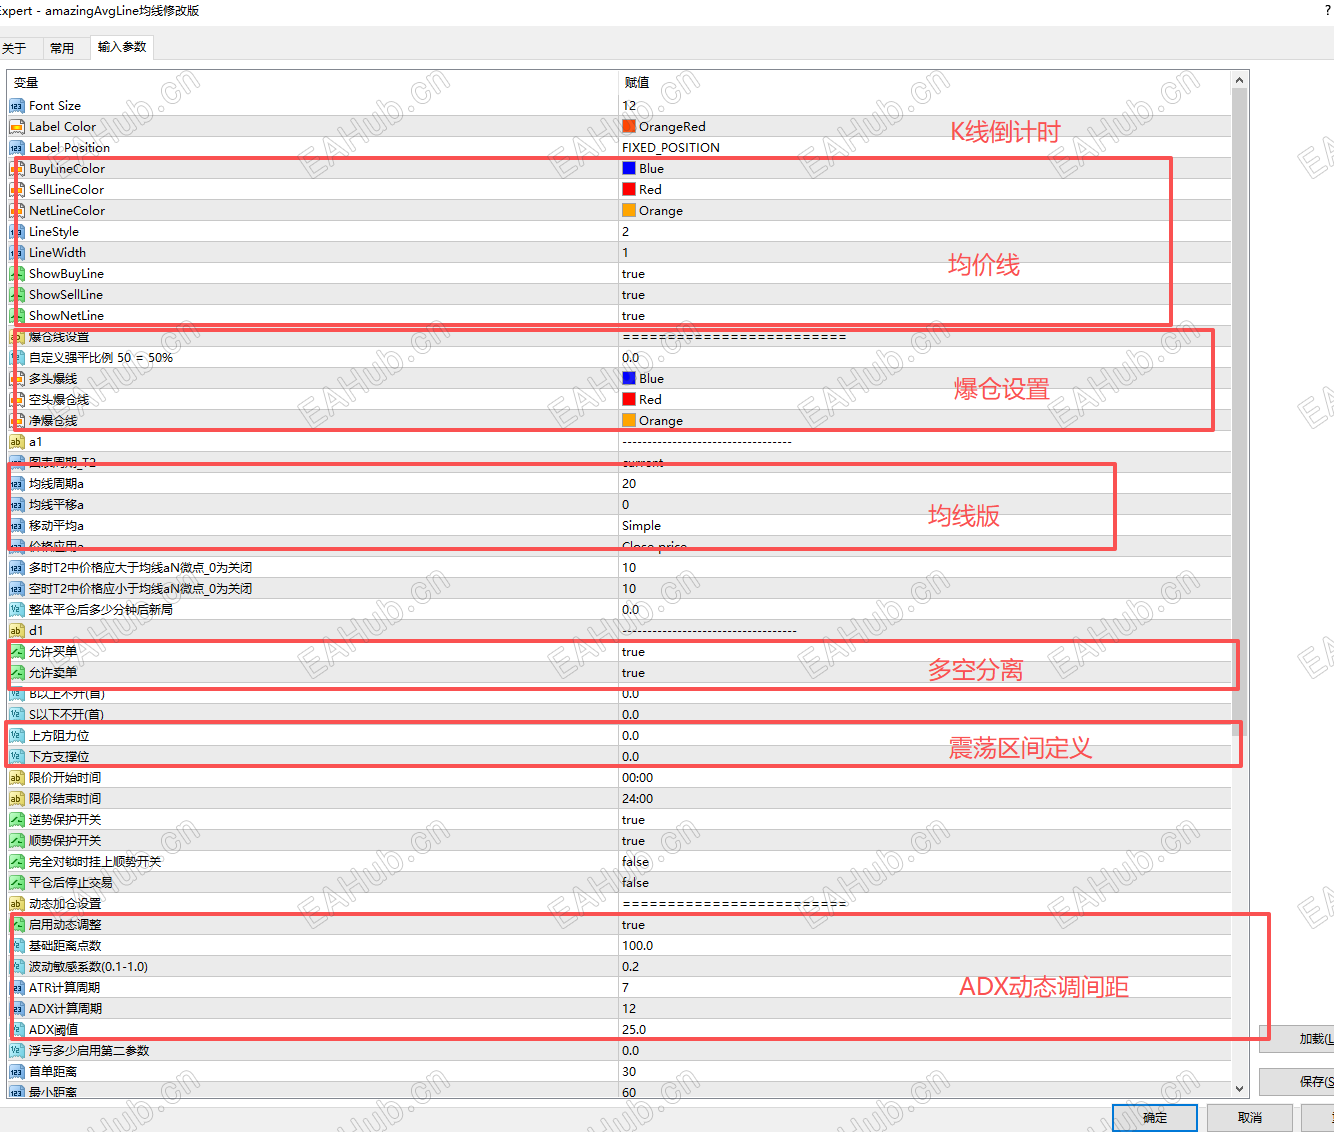Click the boolean icon beside ShowSellLine
This screenshot has width=1334, height=1132.
17,295
